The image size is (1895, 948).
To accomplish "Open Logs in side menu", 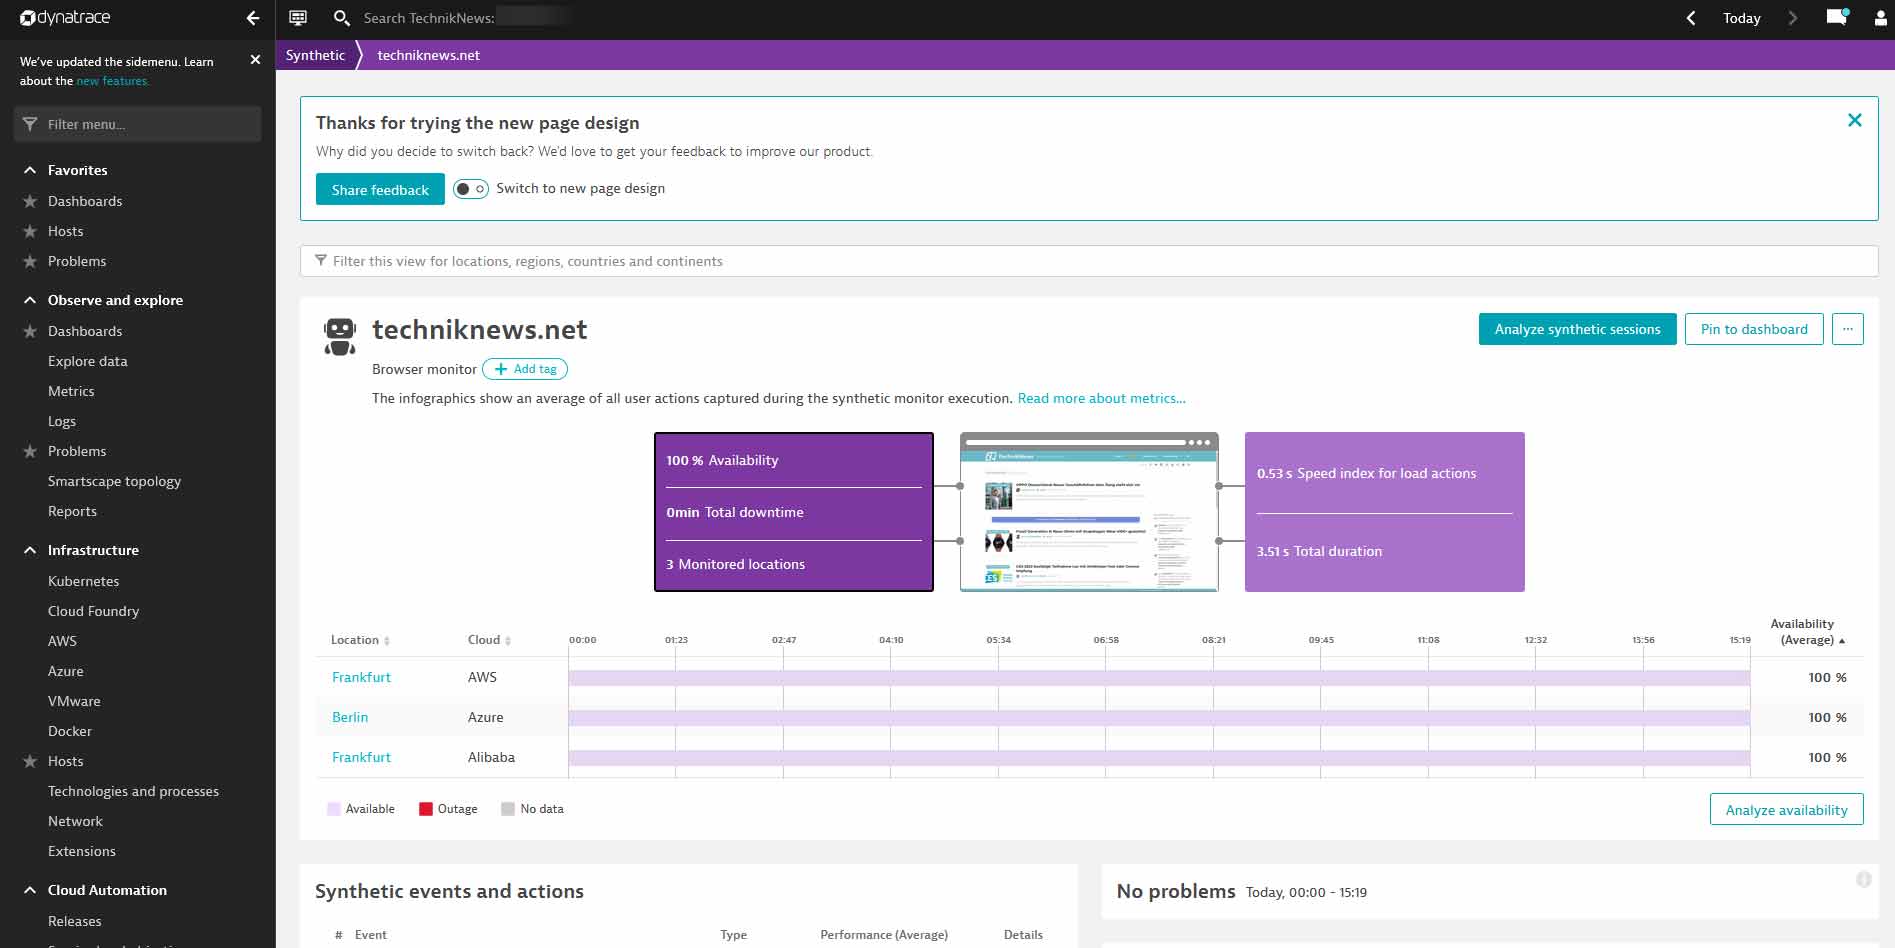I will click(62, 421).
